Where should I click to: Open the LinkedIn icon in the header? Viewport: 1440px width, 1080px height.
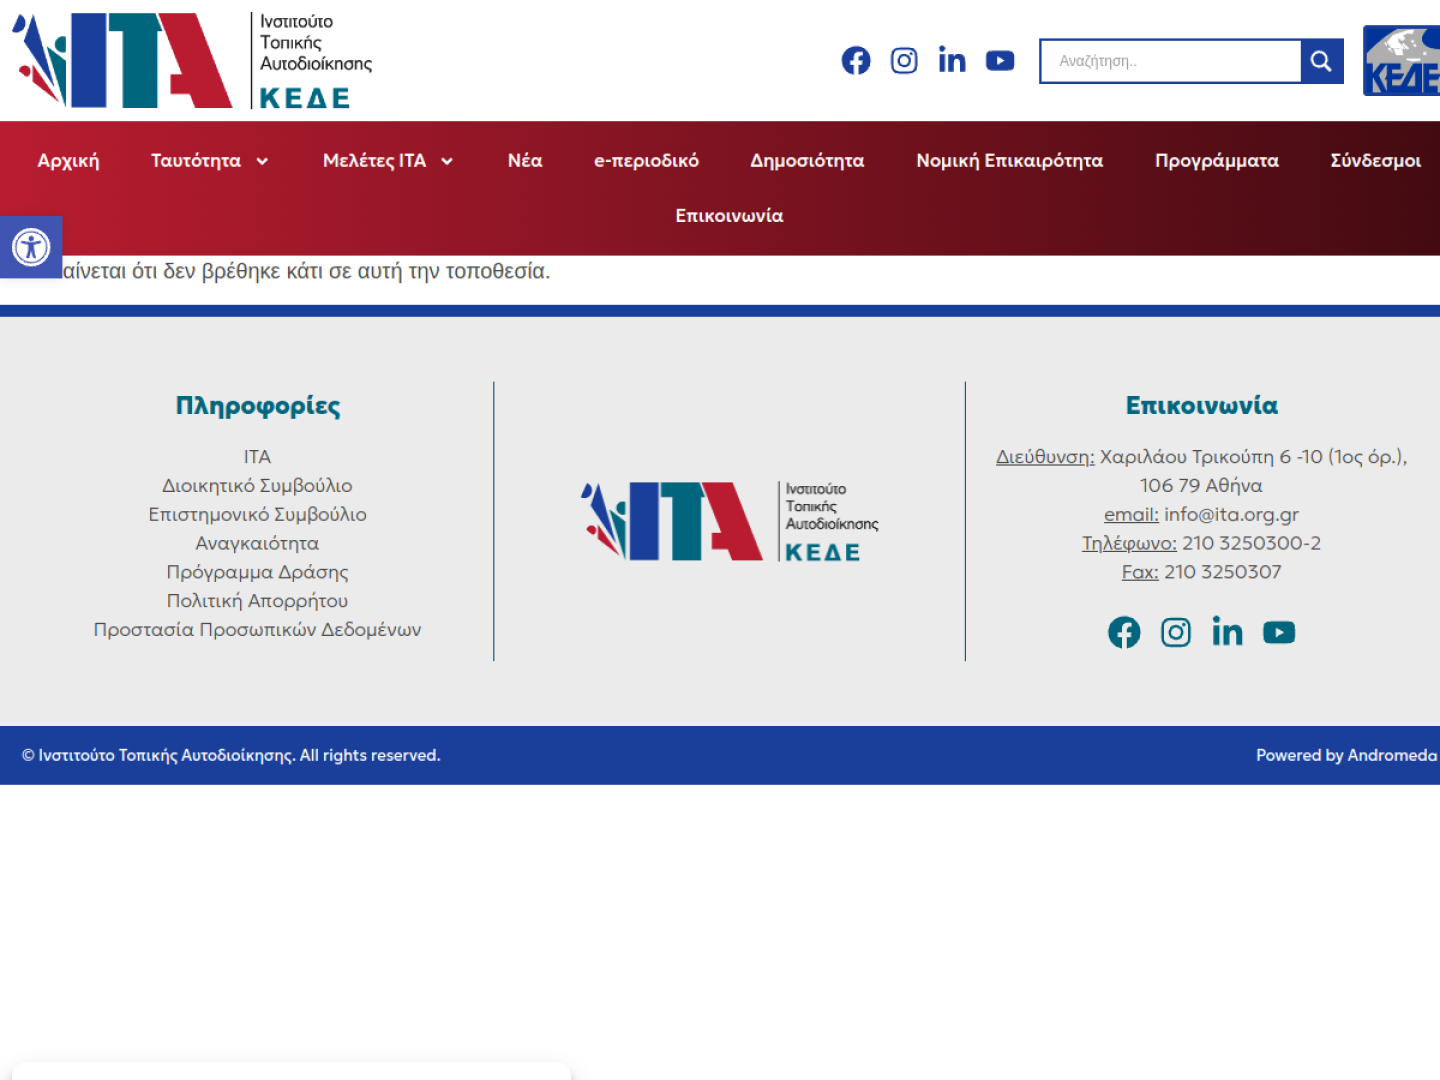point(952,61)
